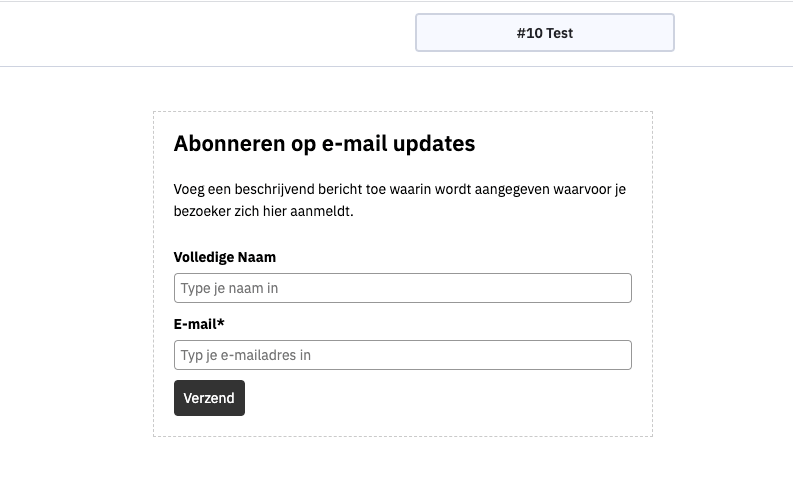Select the descriptive paragraph under the heading
Screen dimensions: 793x485
400,200
